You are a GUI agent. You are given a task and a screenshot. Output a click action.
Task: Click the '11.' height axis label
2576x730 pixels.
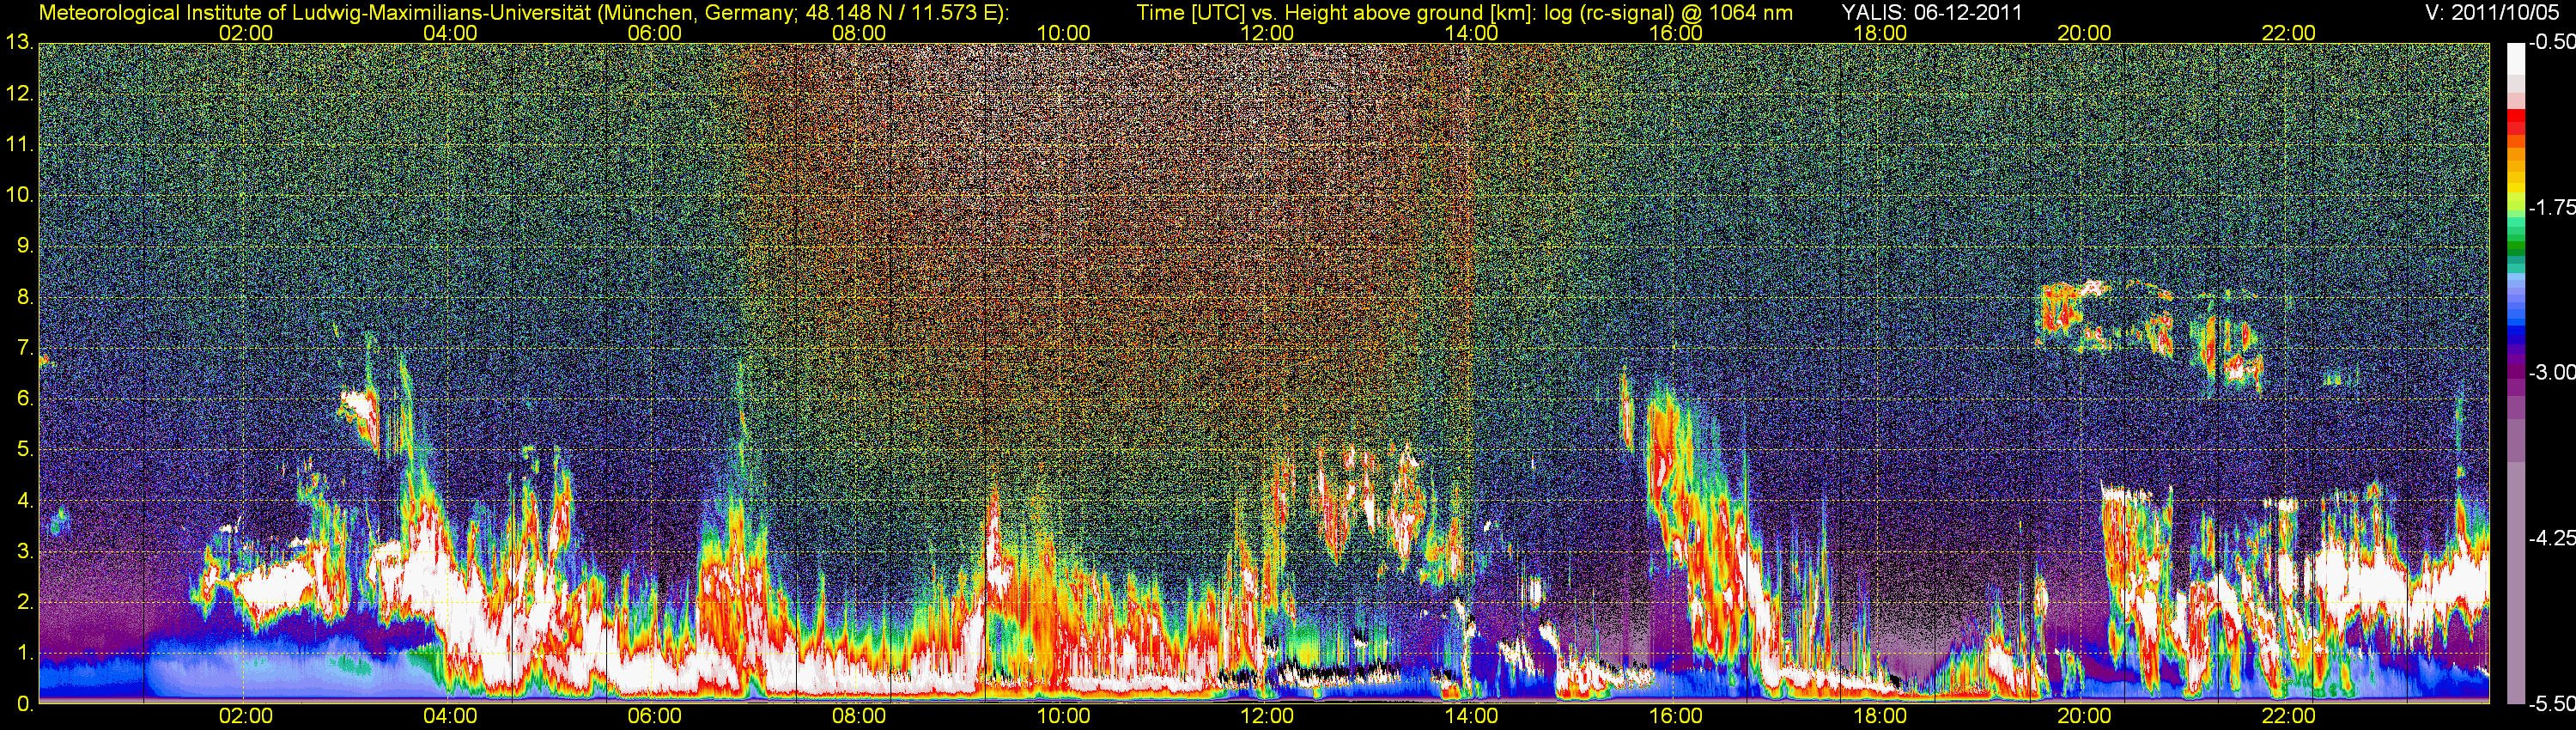click(x=20, y=145)
